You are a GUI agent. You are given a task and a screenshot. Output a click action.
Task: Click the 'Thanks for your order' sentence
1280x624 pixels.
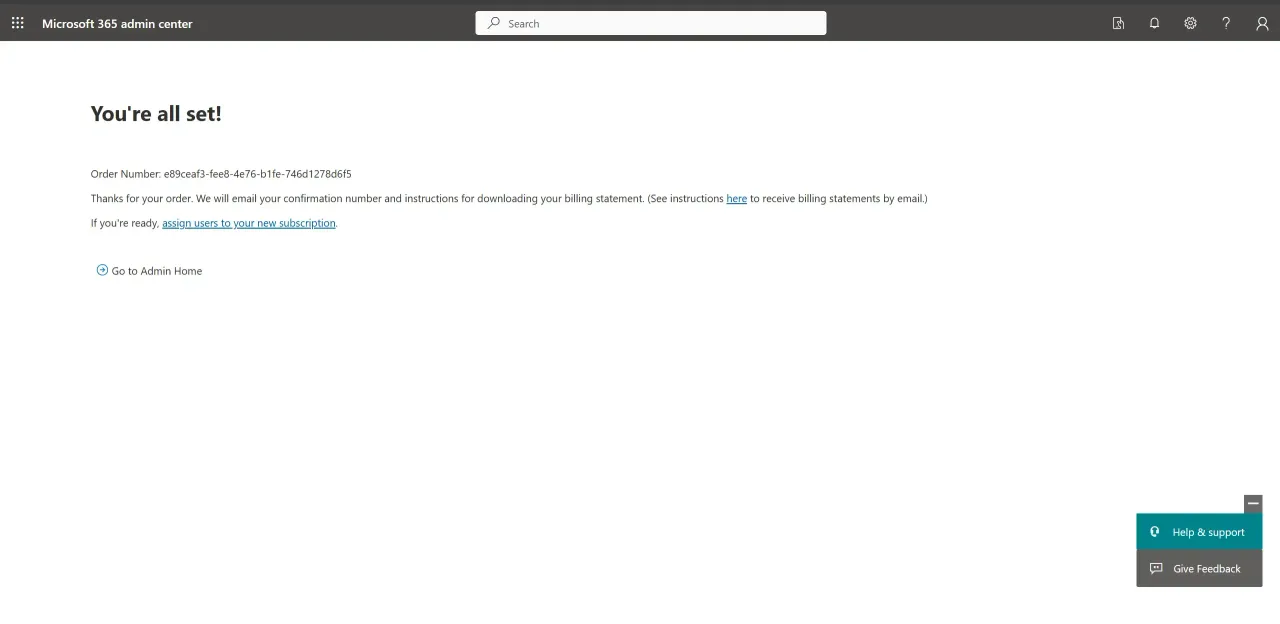click(x=509, y=199)
